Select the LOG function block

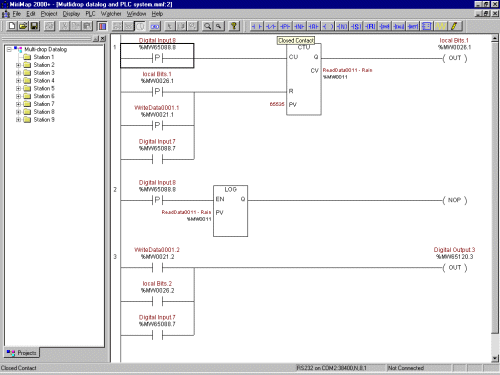click(x=230, y=211)
